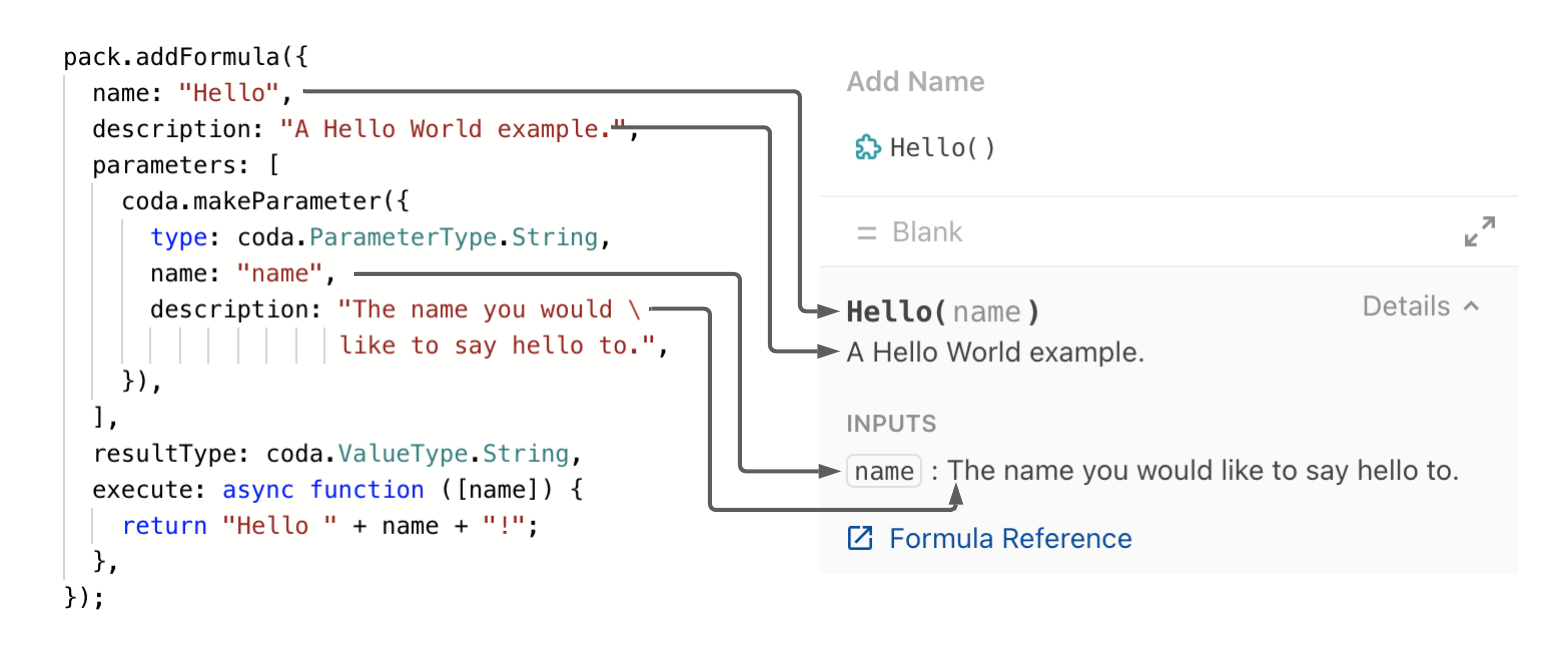The width and height of the screenshot is (1558, 664).
Task: Click the Blank label in the panel
Action: point(927,232)
